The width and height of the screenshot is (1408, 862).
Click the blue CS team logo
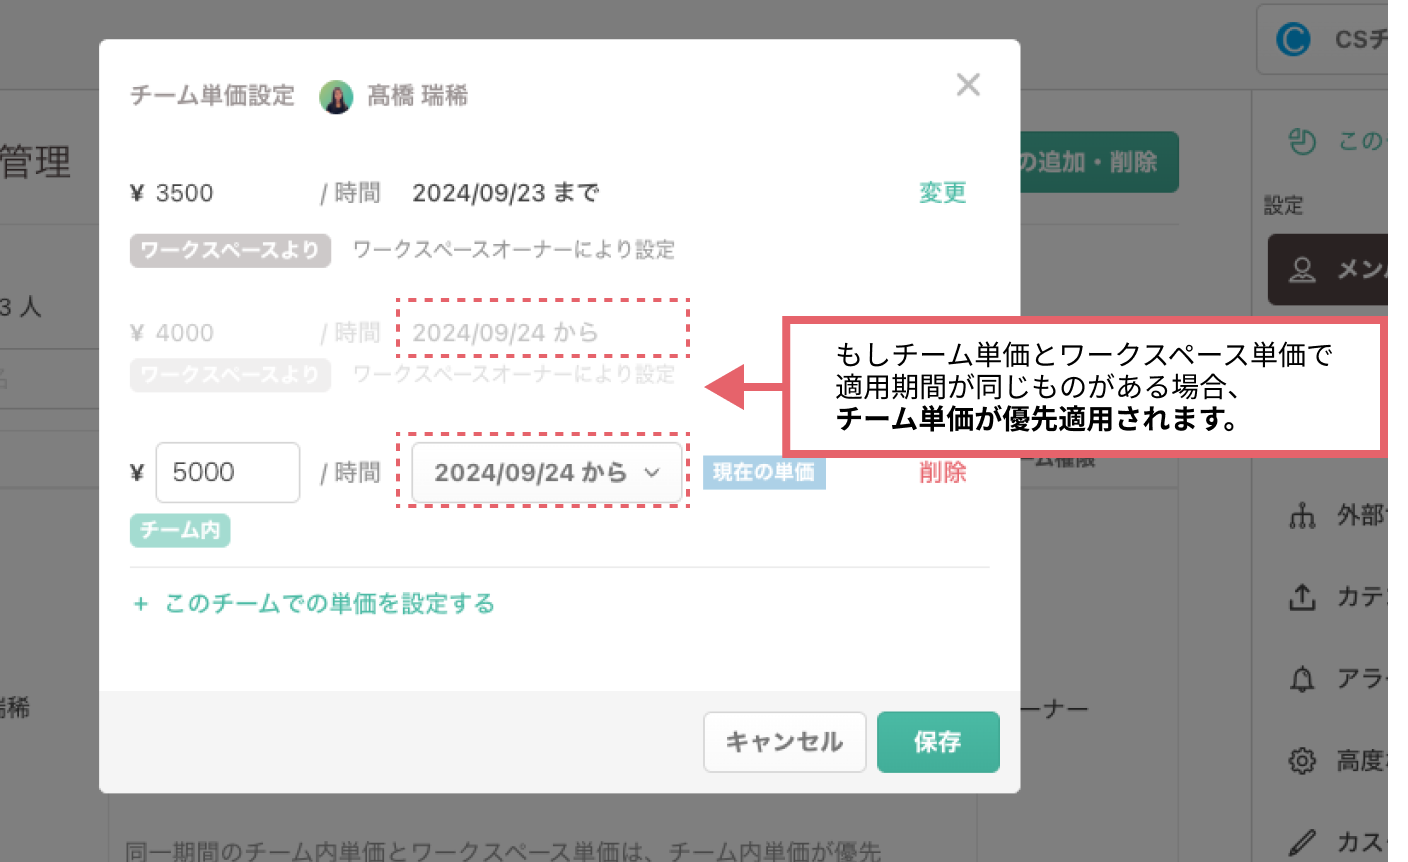click(x=1293, y=40)
